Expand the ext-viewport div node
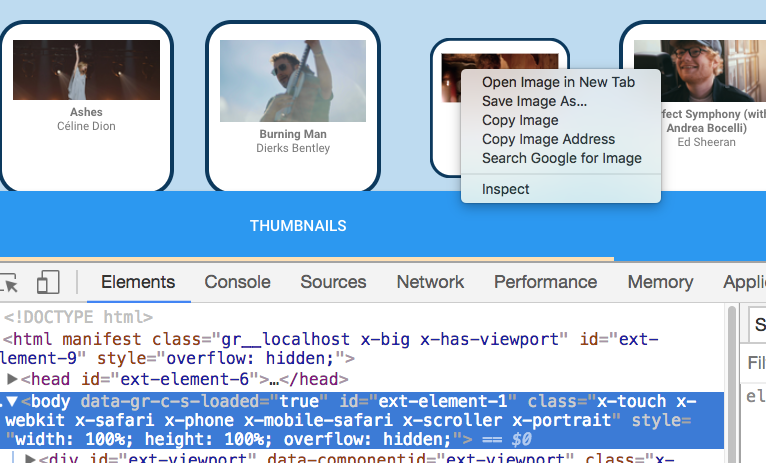 point(30,459)
